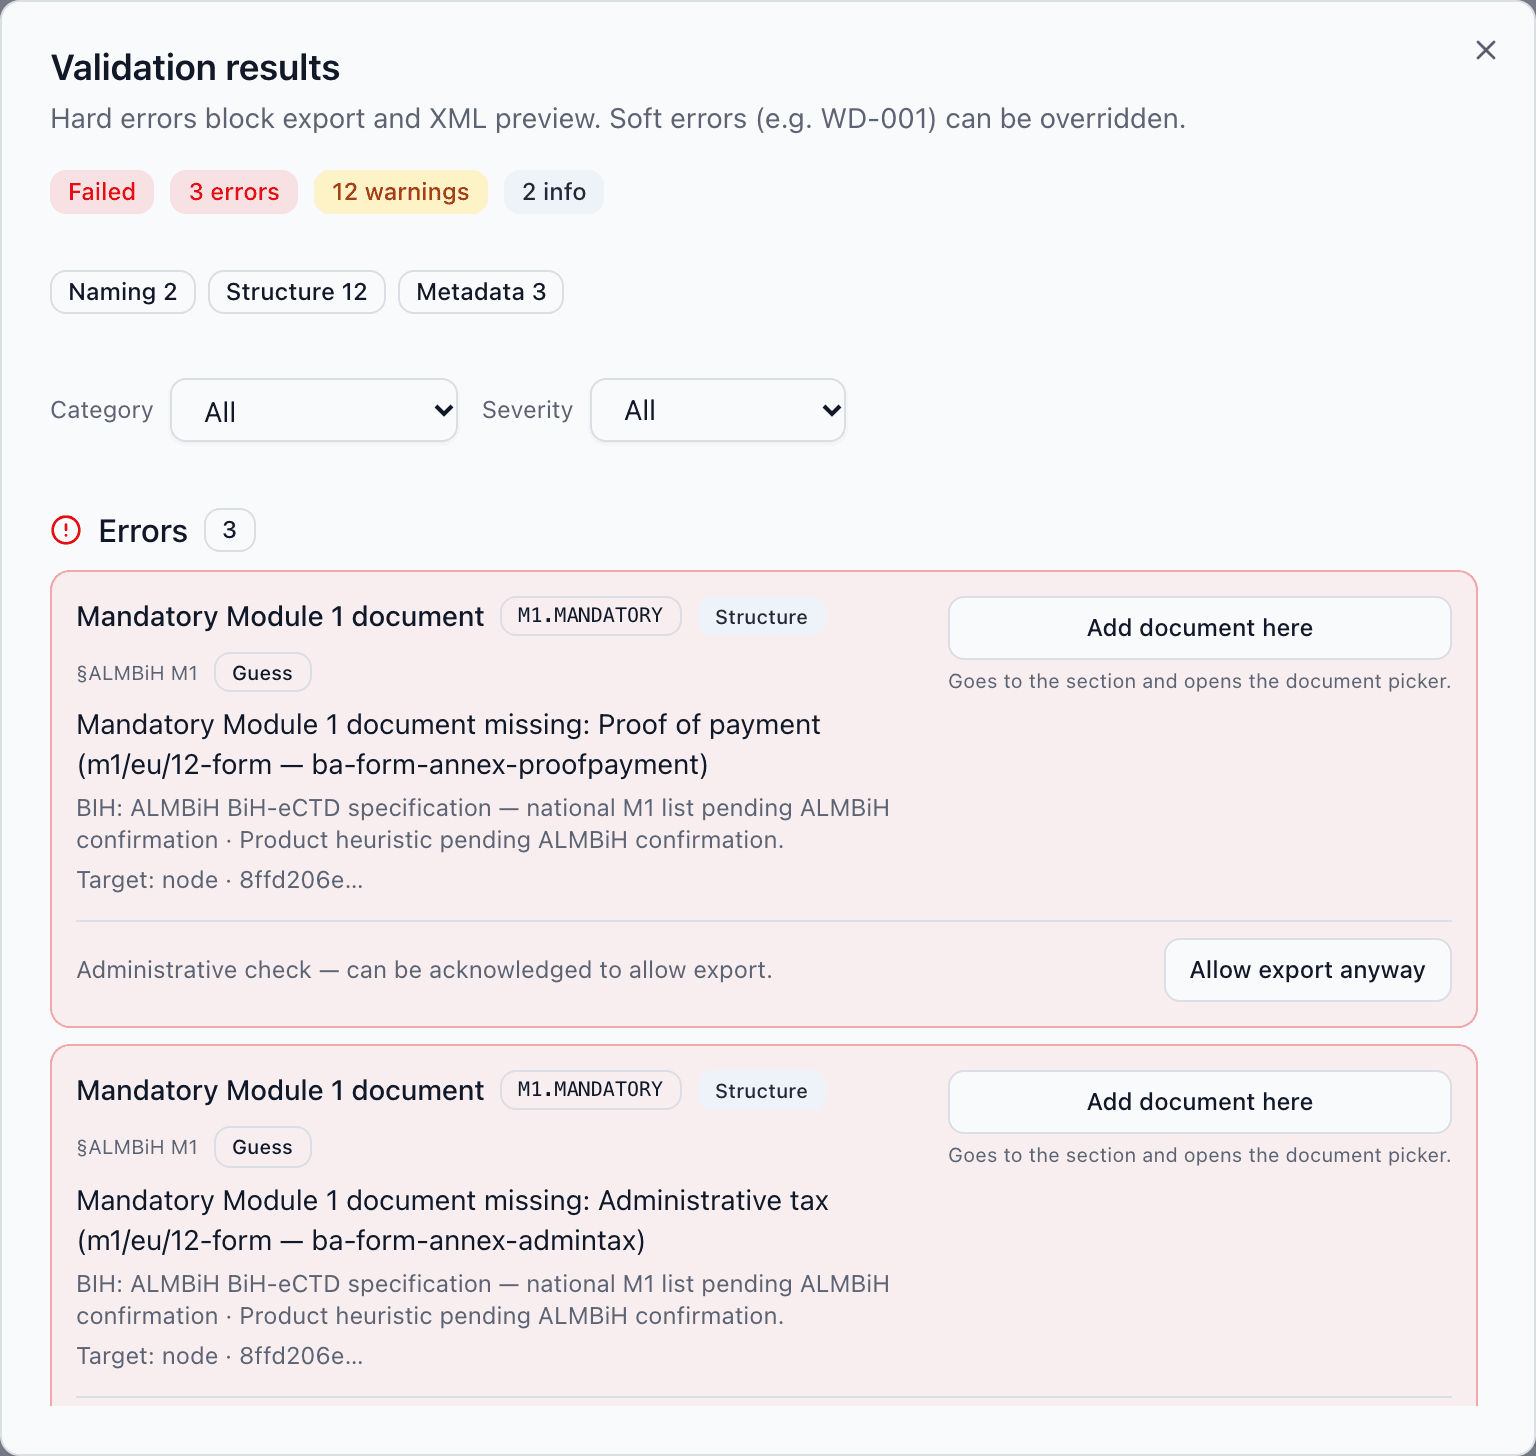1536x1456 pixels.
Task: Open the Severity dropdown
Action: coord(718,410)
